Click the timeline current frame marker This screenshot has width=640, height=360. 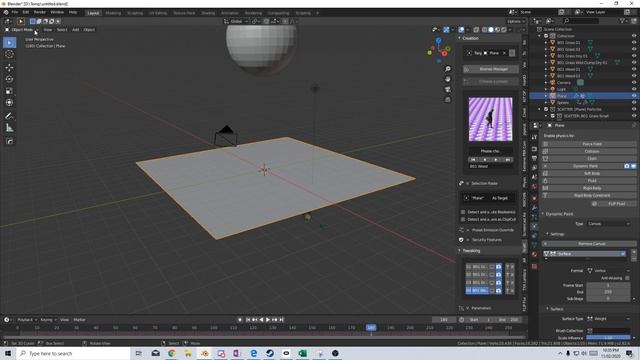(x=371, y=328)
